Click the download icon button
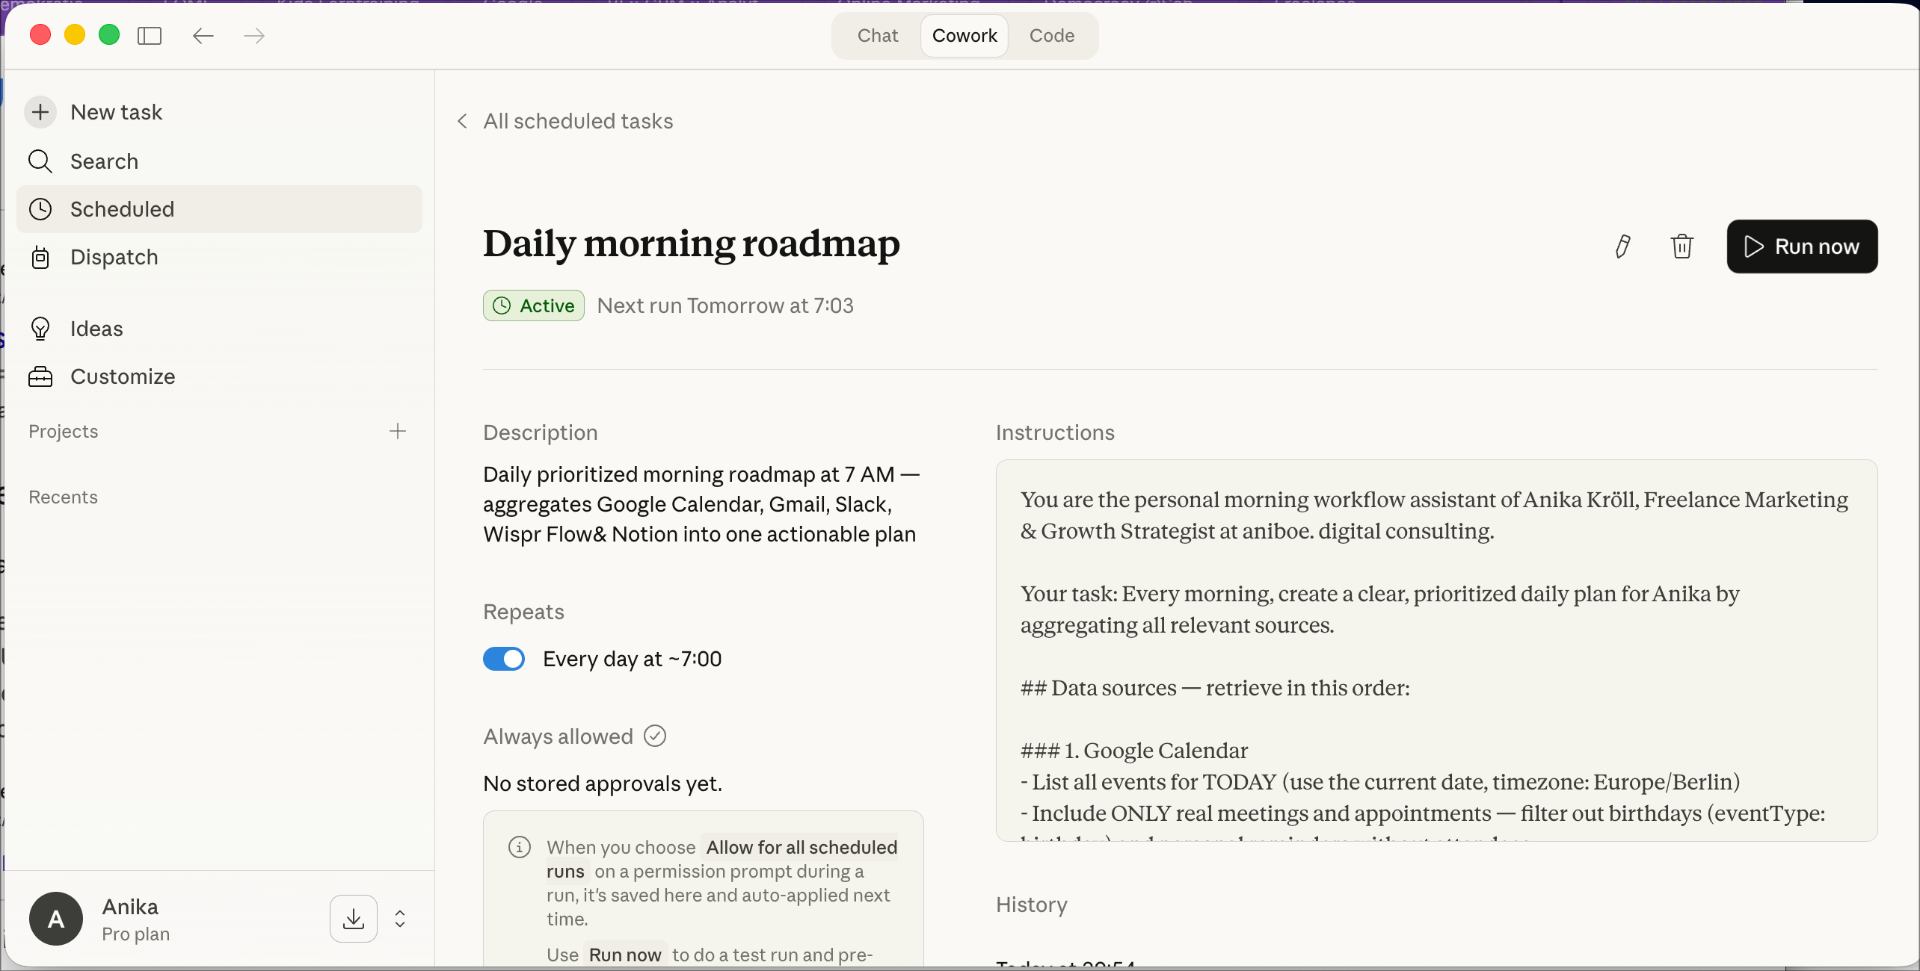The width and height of the screenshot is (1920, 971). (354, 919)
